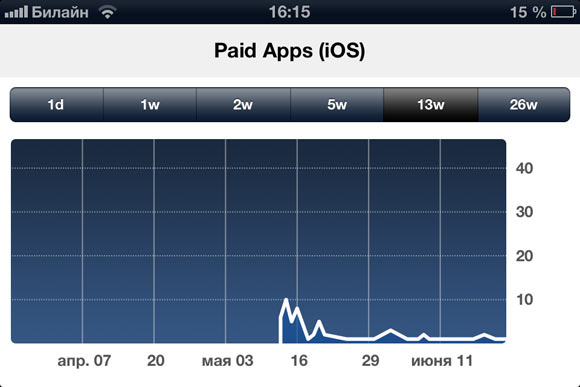The width and height of the screenshot is (580, 387).
Task: Show the 5w sales range
Action: pyautogui.click(x=337, y=105)
